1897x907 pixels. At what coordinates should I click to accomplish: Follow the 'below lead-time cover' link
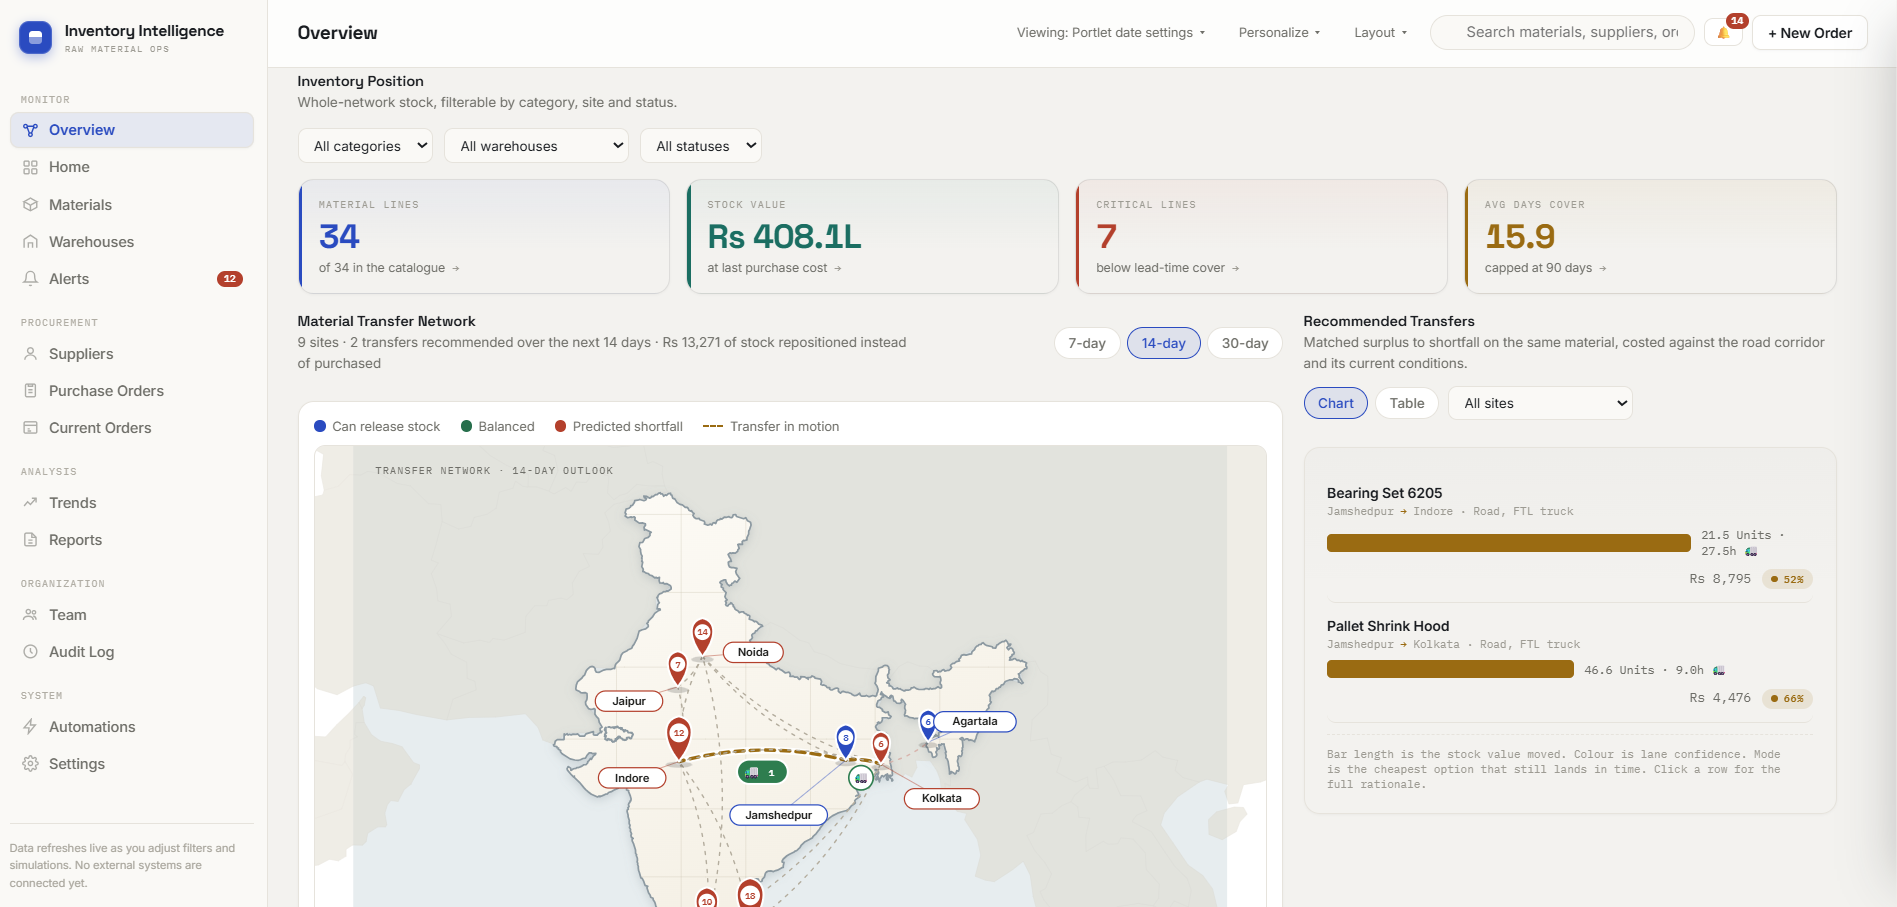[x=1167, y=268]
